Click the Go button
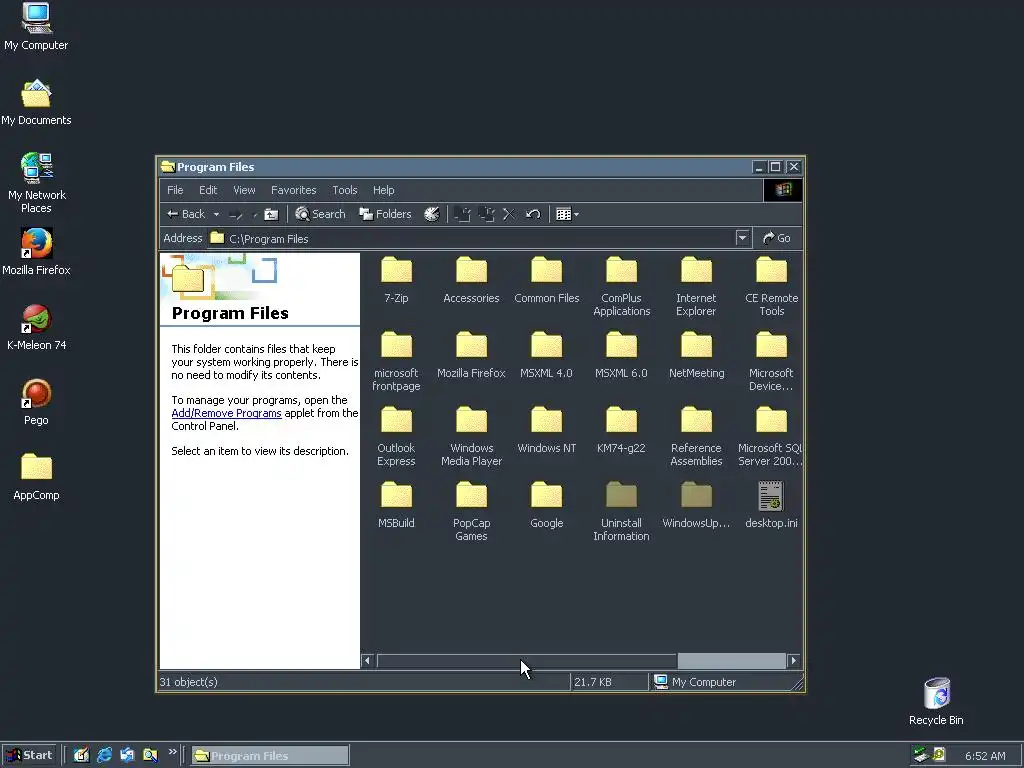1024x768 pixels. click(777, 238)
